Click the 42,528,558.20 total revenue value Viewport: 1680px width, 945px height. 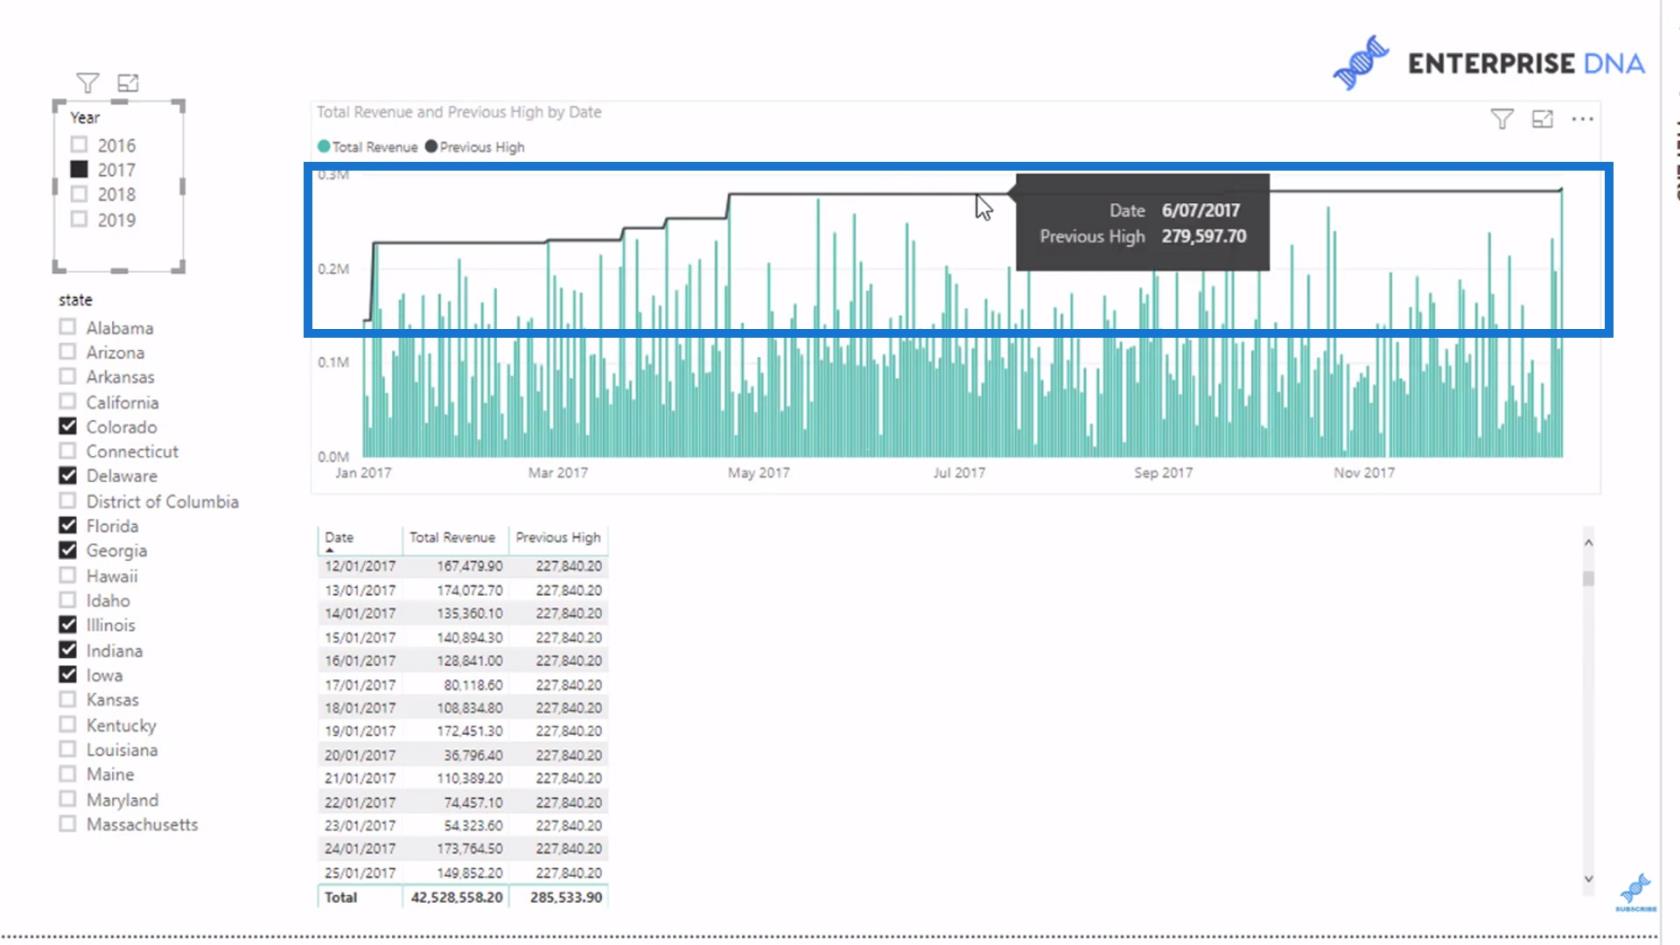456,897
